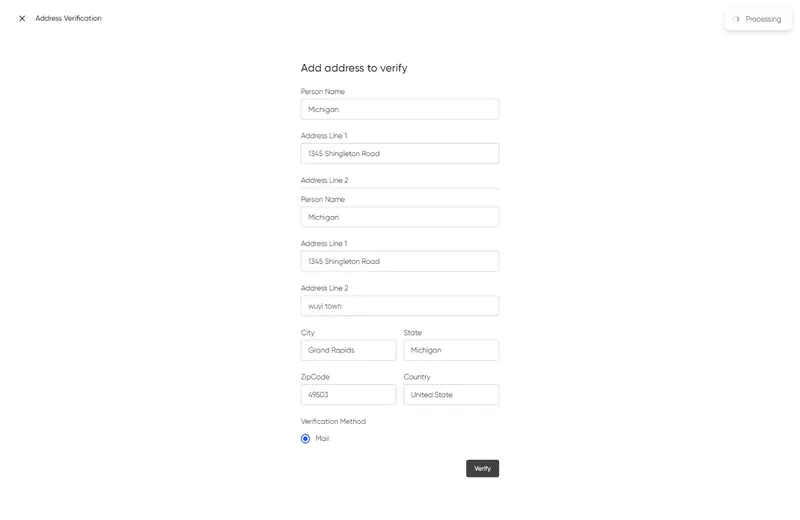
Task: Focus the second Address Line 1 input
Action: click(x=399, y=261)
